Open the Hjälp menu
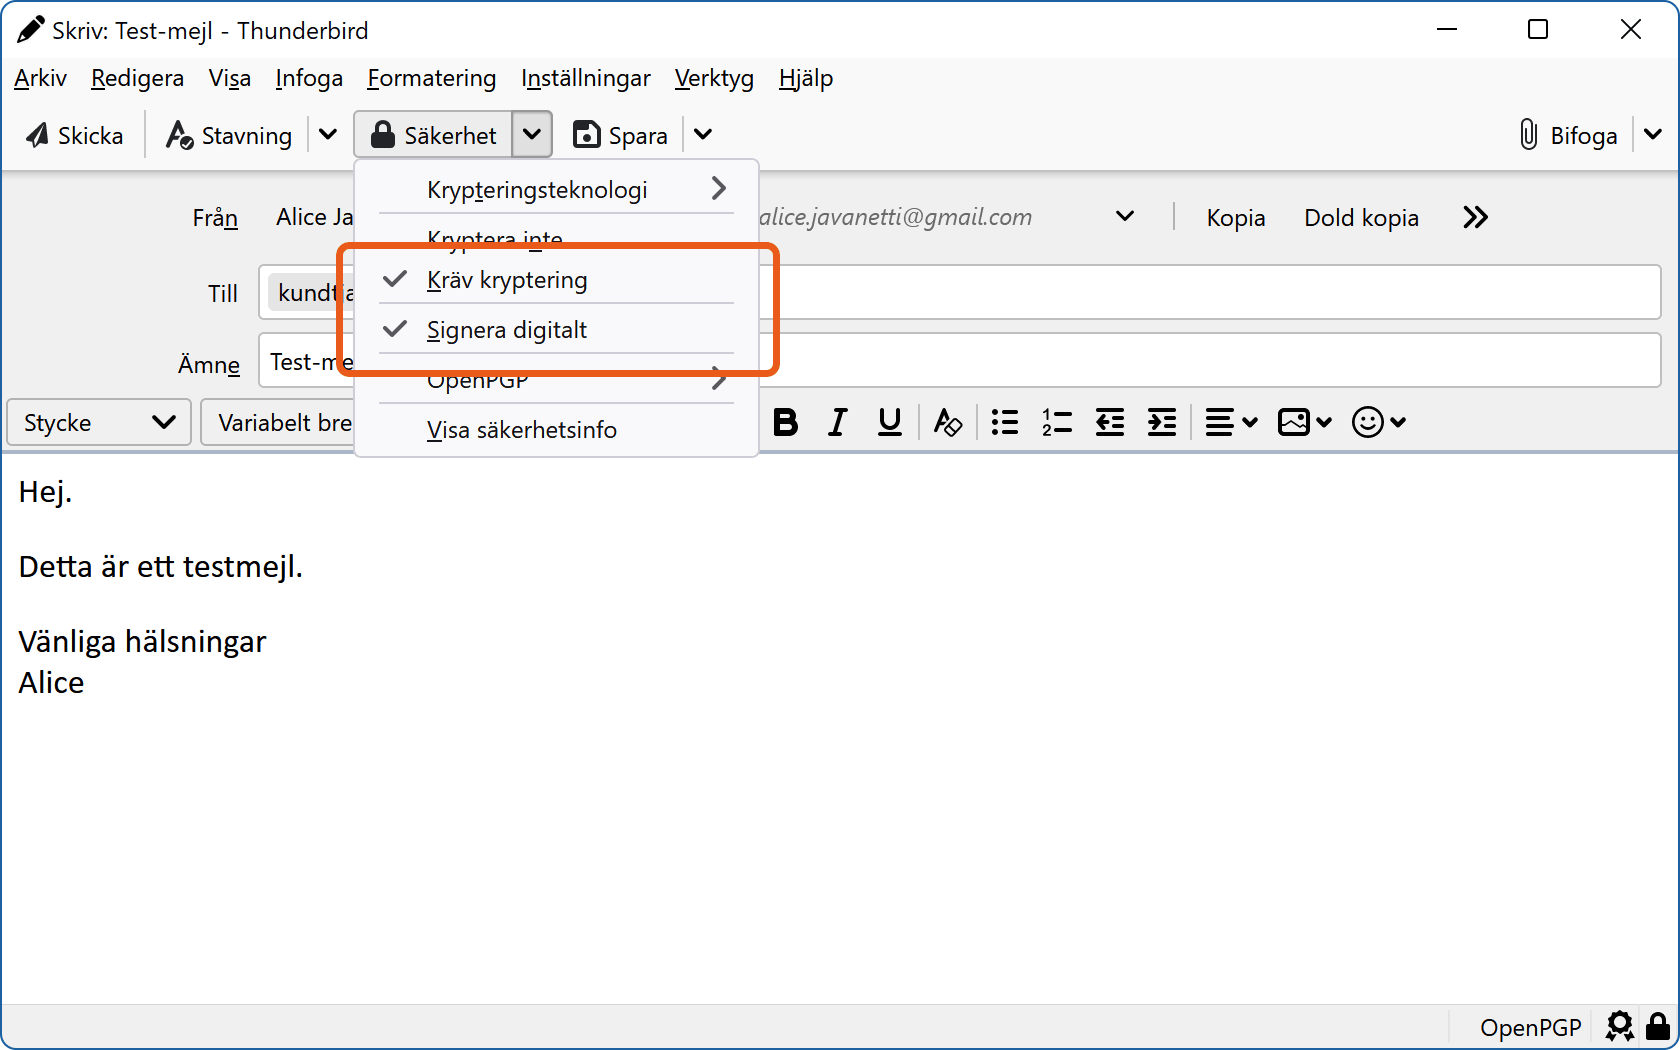 coord(805,78)
